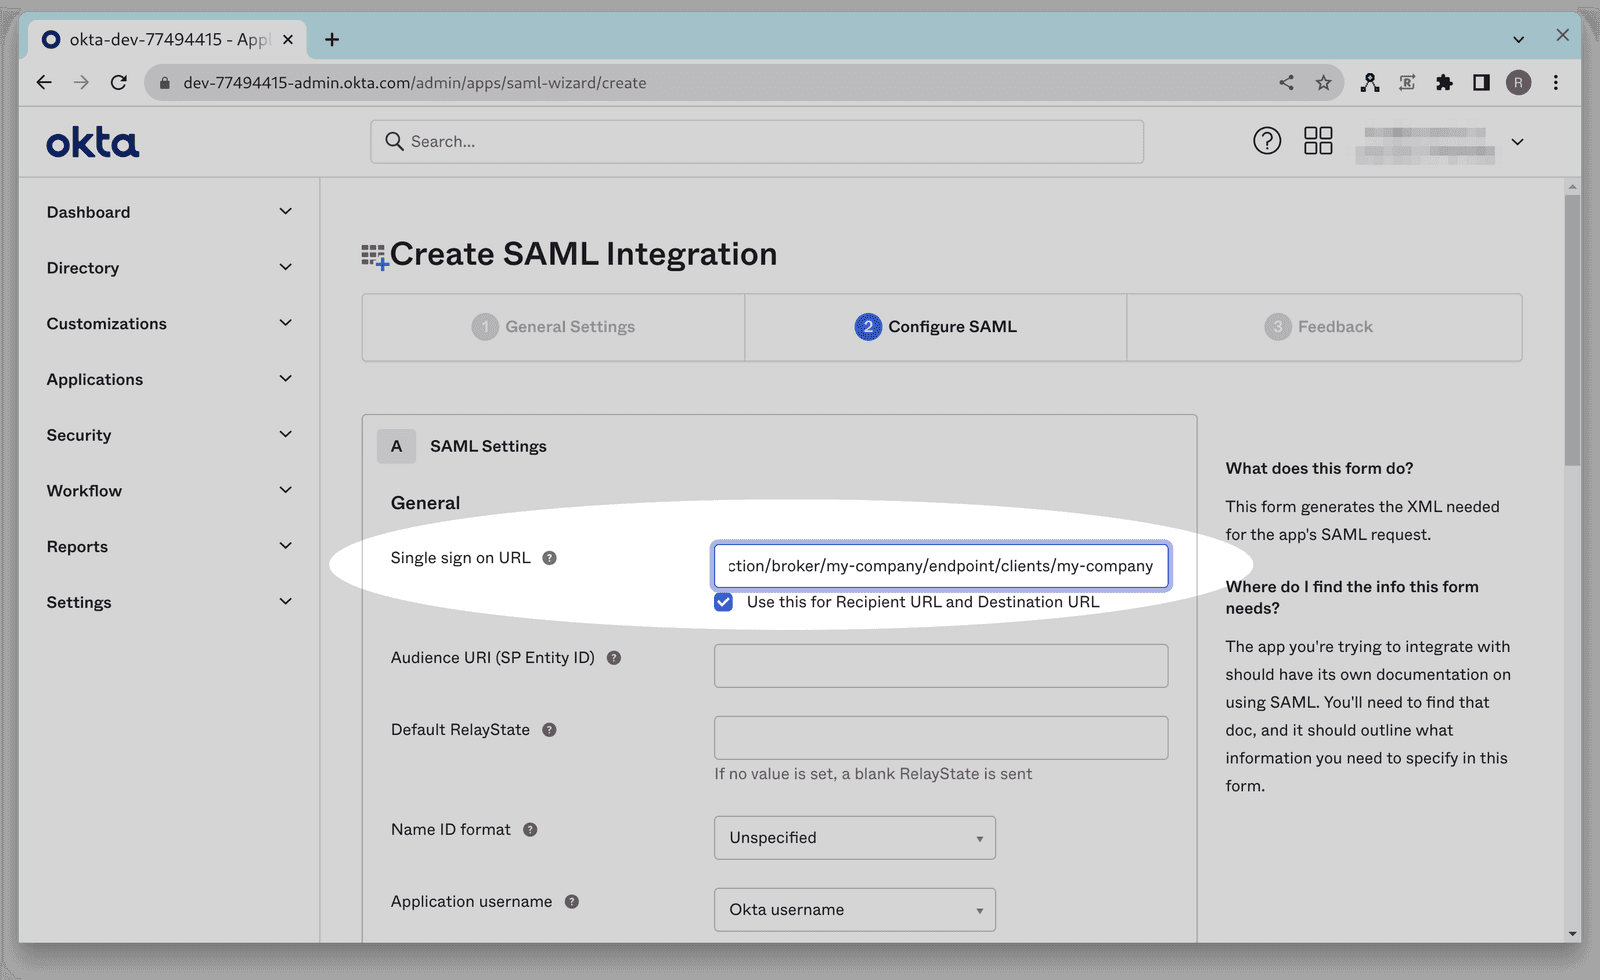Screen dimensions: 1600x980
Task: Close the okta-dev-77494415 tab
Action: 288,40
